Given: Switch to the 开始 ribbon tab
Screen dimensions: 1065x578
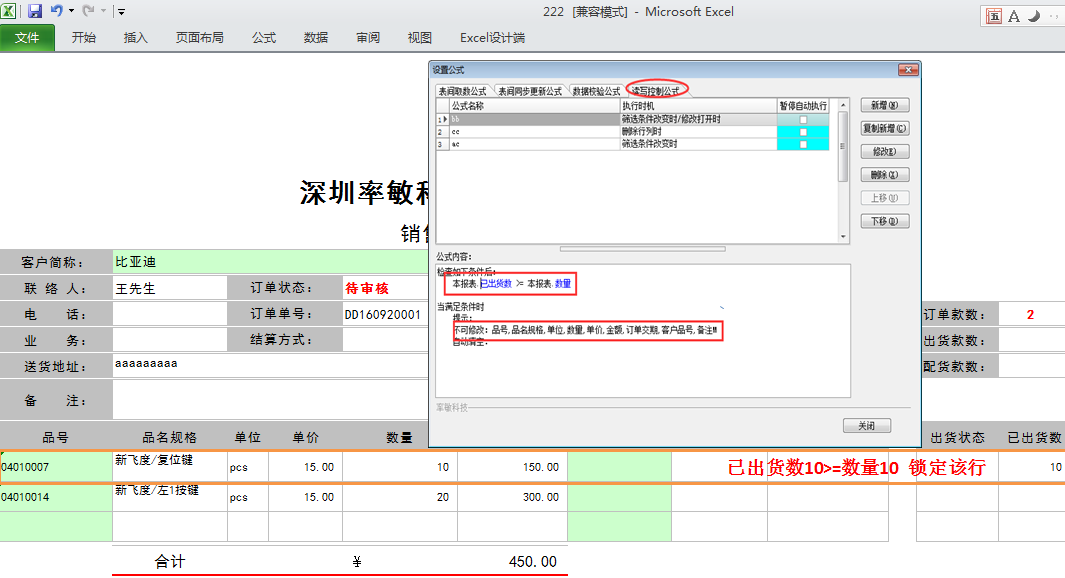Looking at the screenshot, I should [84, 37].
